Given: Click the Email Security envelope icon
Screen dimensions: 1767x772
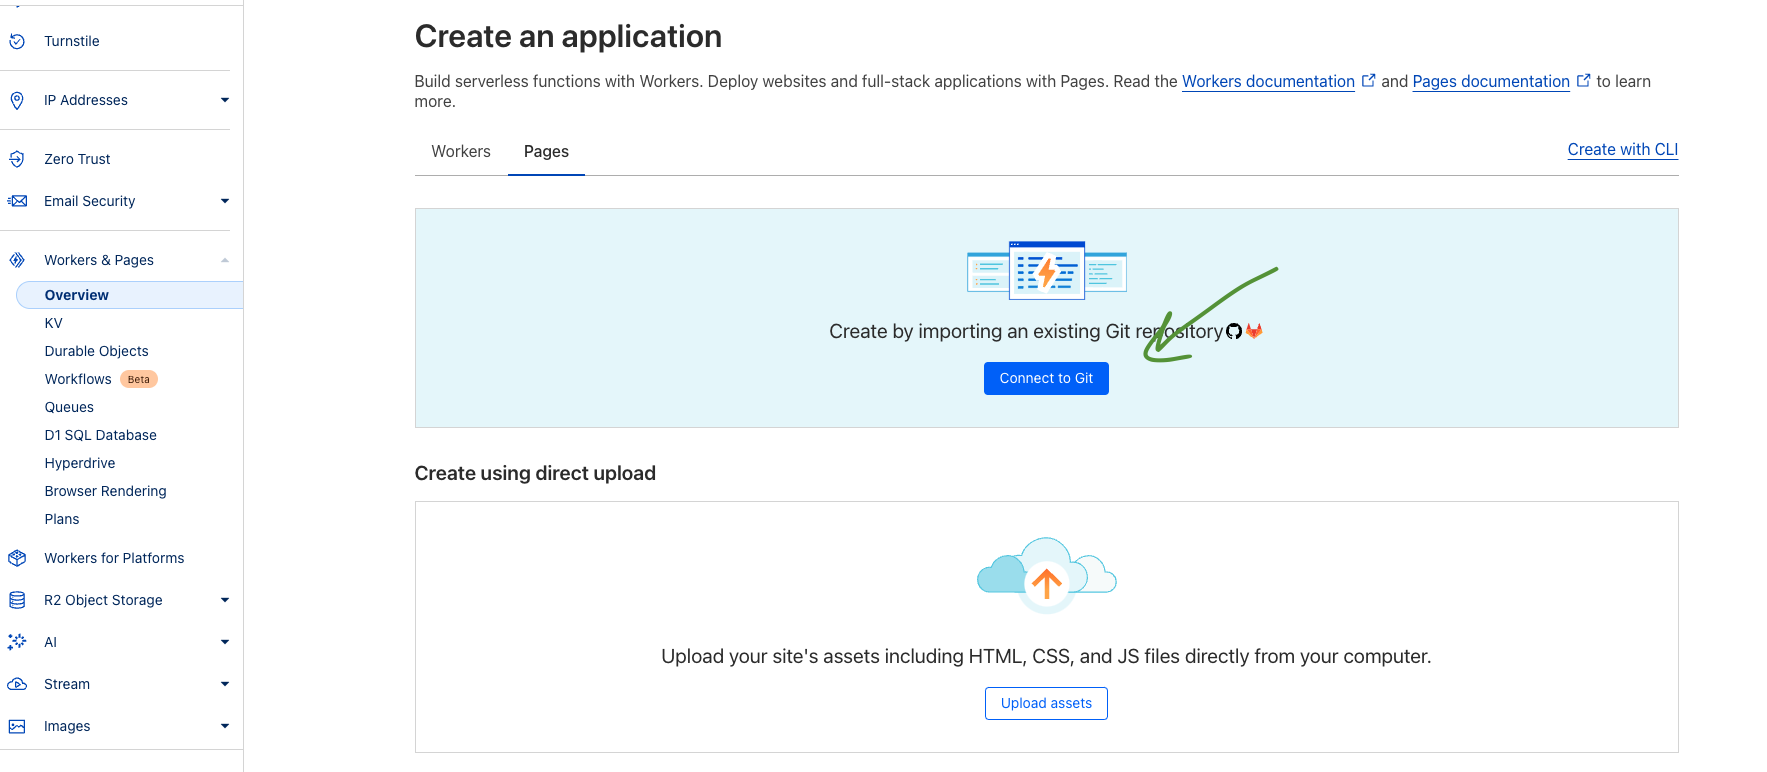Looking at the screenshot, I should coord(17,201).
